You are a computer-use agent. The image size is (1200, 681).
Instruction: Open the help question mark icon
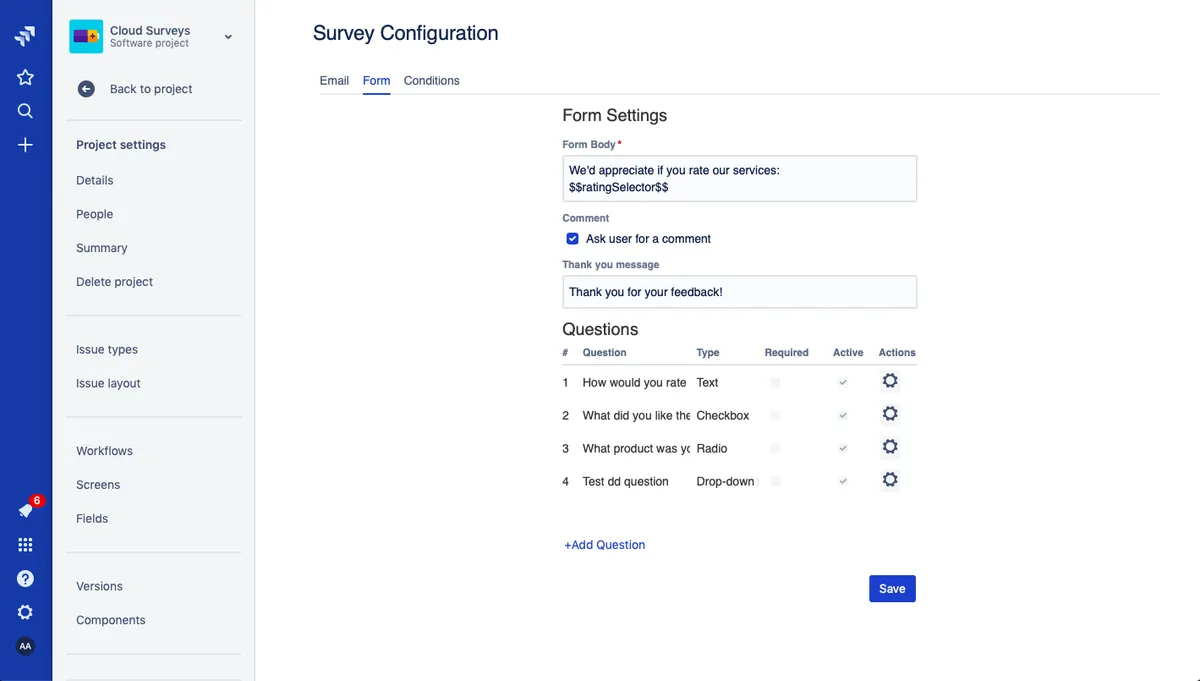(25, 579)
